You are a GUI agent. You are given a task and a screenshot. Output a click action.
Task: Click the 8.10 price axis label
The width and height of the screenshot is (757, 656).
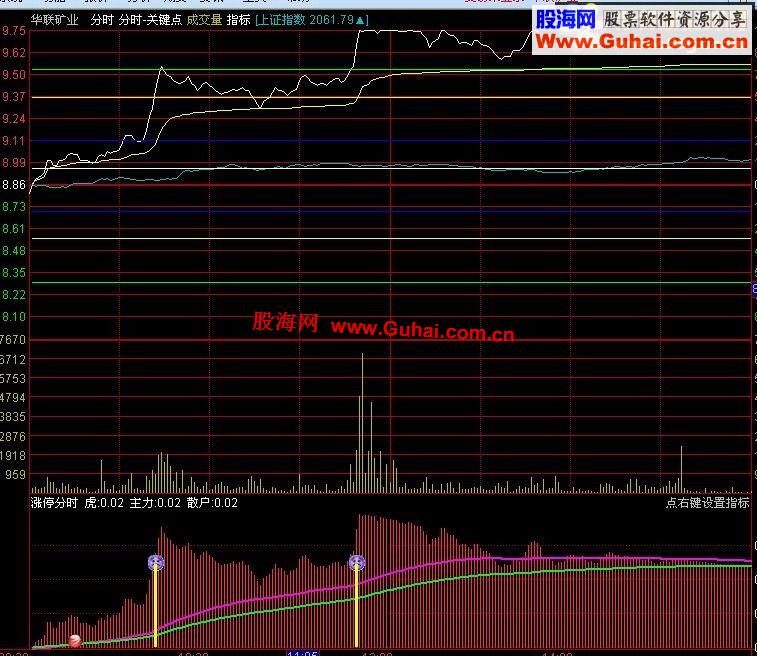pyautogui.click(x=13, y=317)
